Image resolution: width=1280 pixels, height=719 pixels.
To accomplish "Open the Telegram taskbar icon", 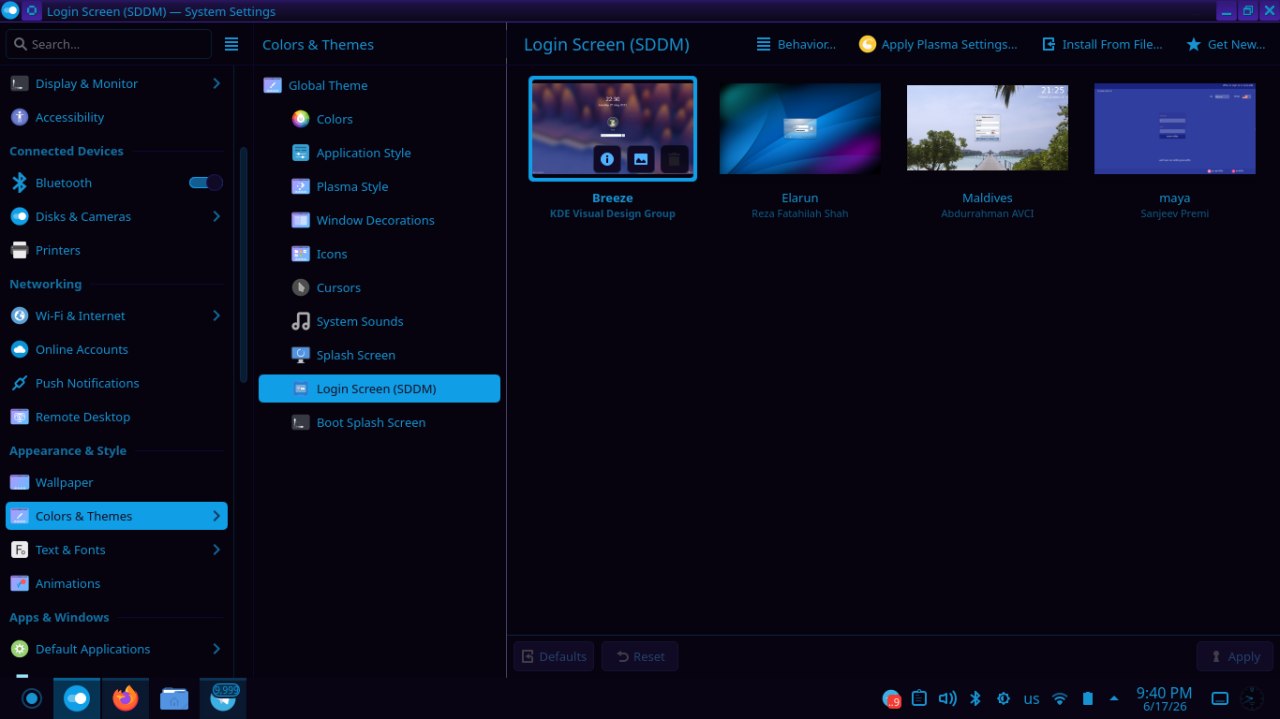I will click(223, 698).
